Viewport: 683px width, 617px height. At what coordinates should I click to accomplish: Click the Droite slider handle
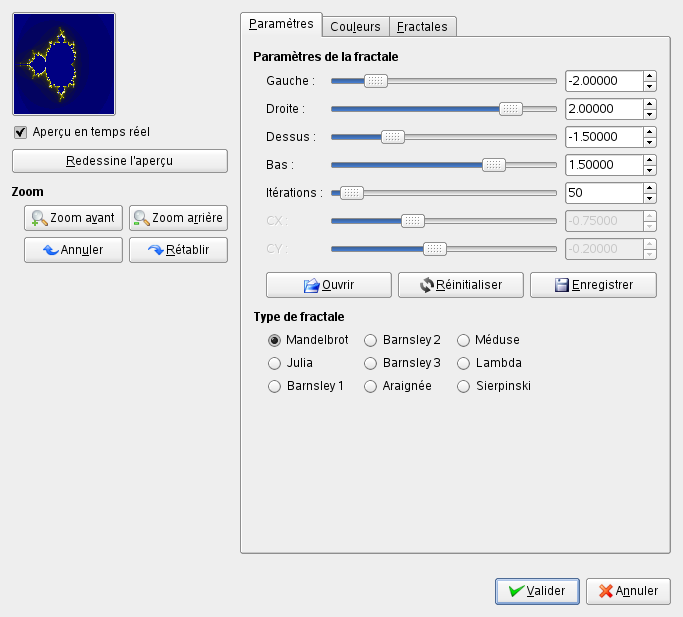511,109
